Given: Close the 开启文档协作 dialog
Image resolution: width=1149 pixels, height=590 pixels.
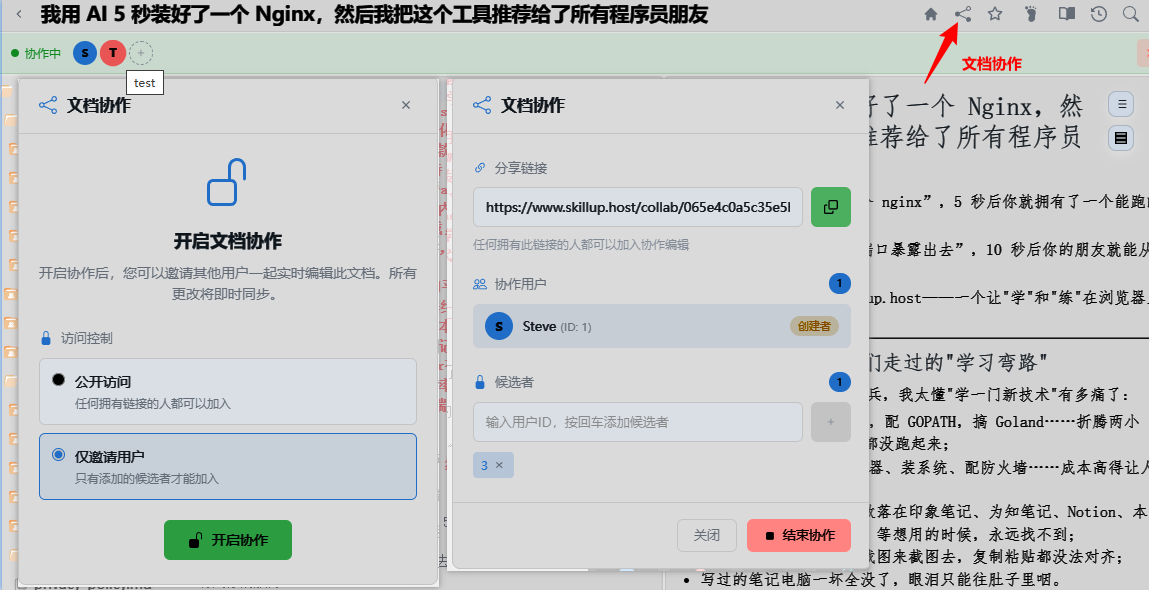Looking at the screenshot, I should pyautogui.click(x=406, y=105).
